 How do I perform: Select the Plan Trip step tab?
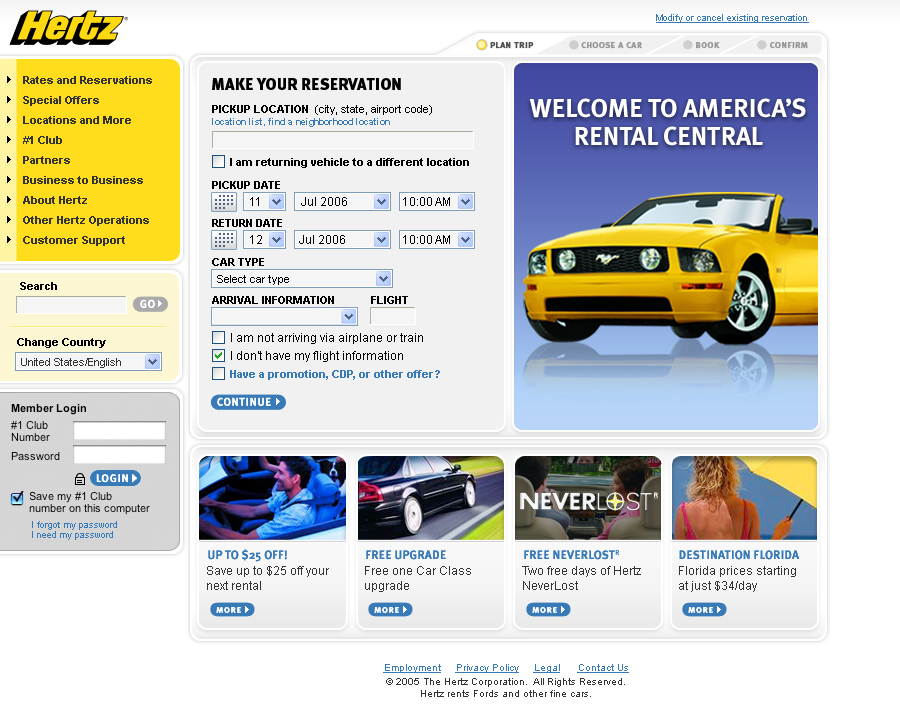505,45
